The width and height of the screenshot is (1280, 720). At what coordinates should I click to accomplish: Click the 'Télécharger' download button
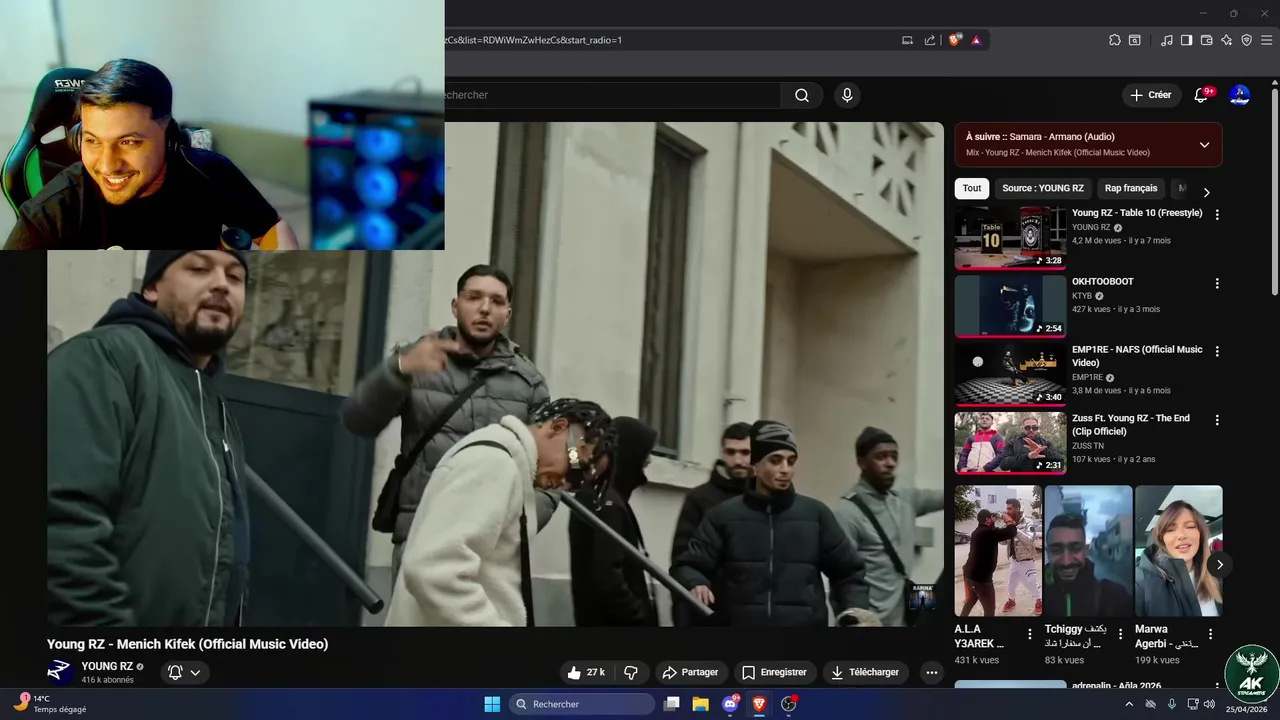click(865, 672)
